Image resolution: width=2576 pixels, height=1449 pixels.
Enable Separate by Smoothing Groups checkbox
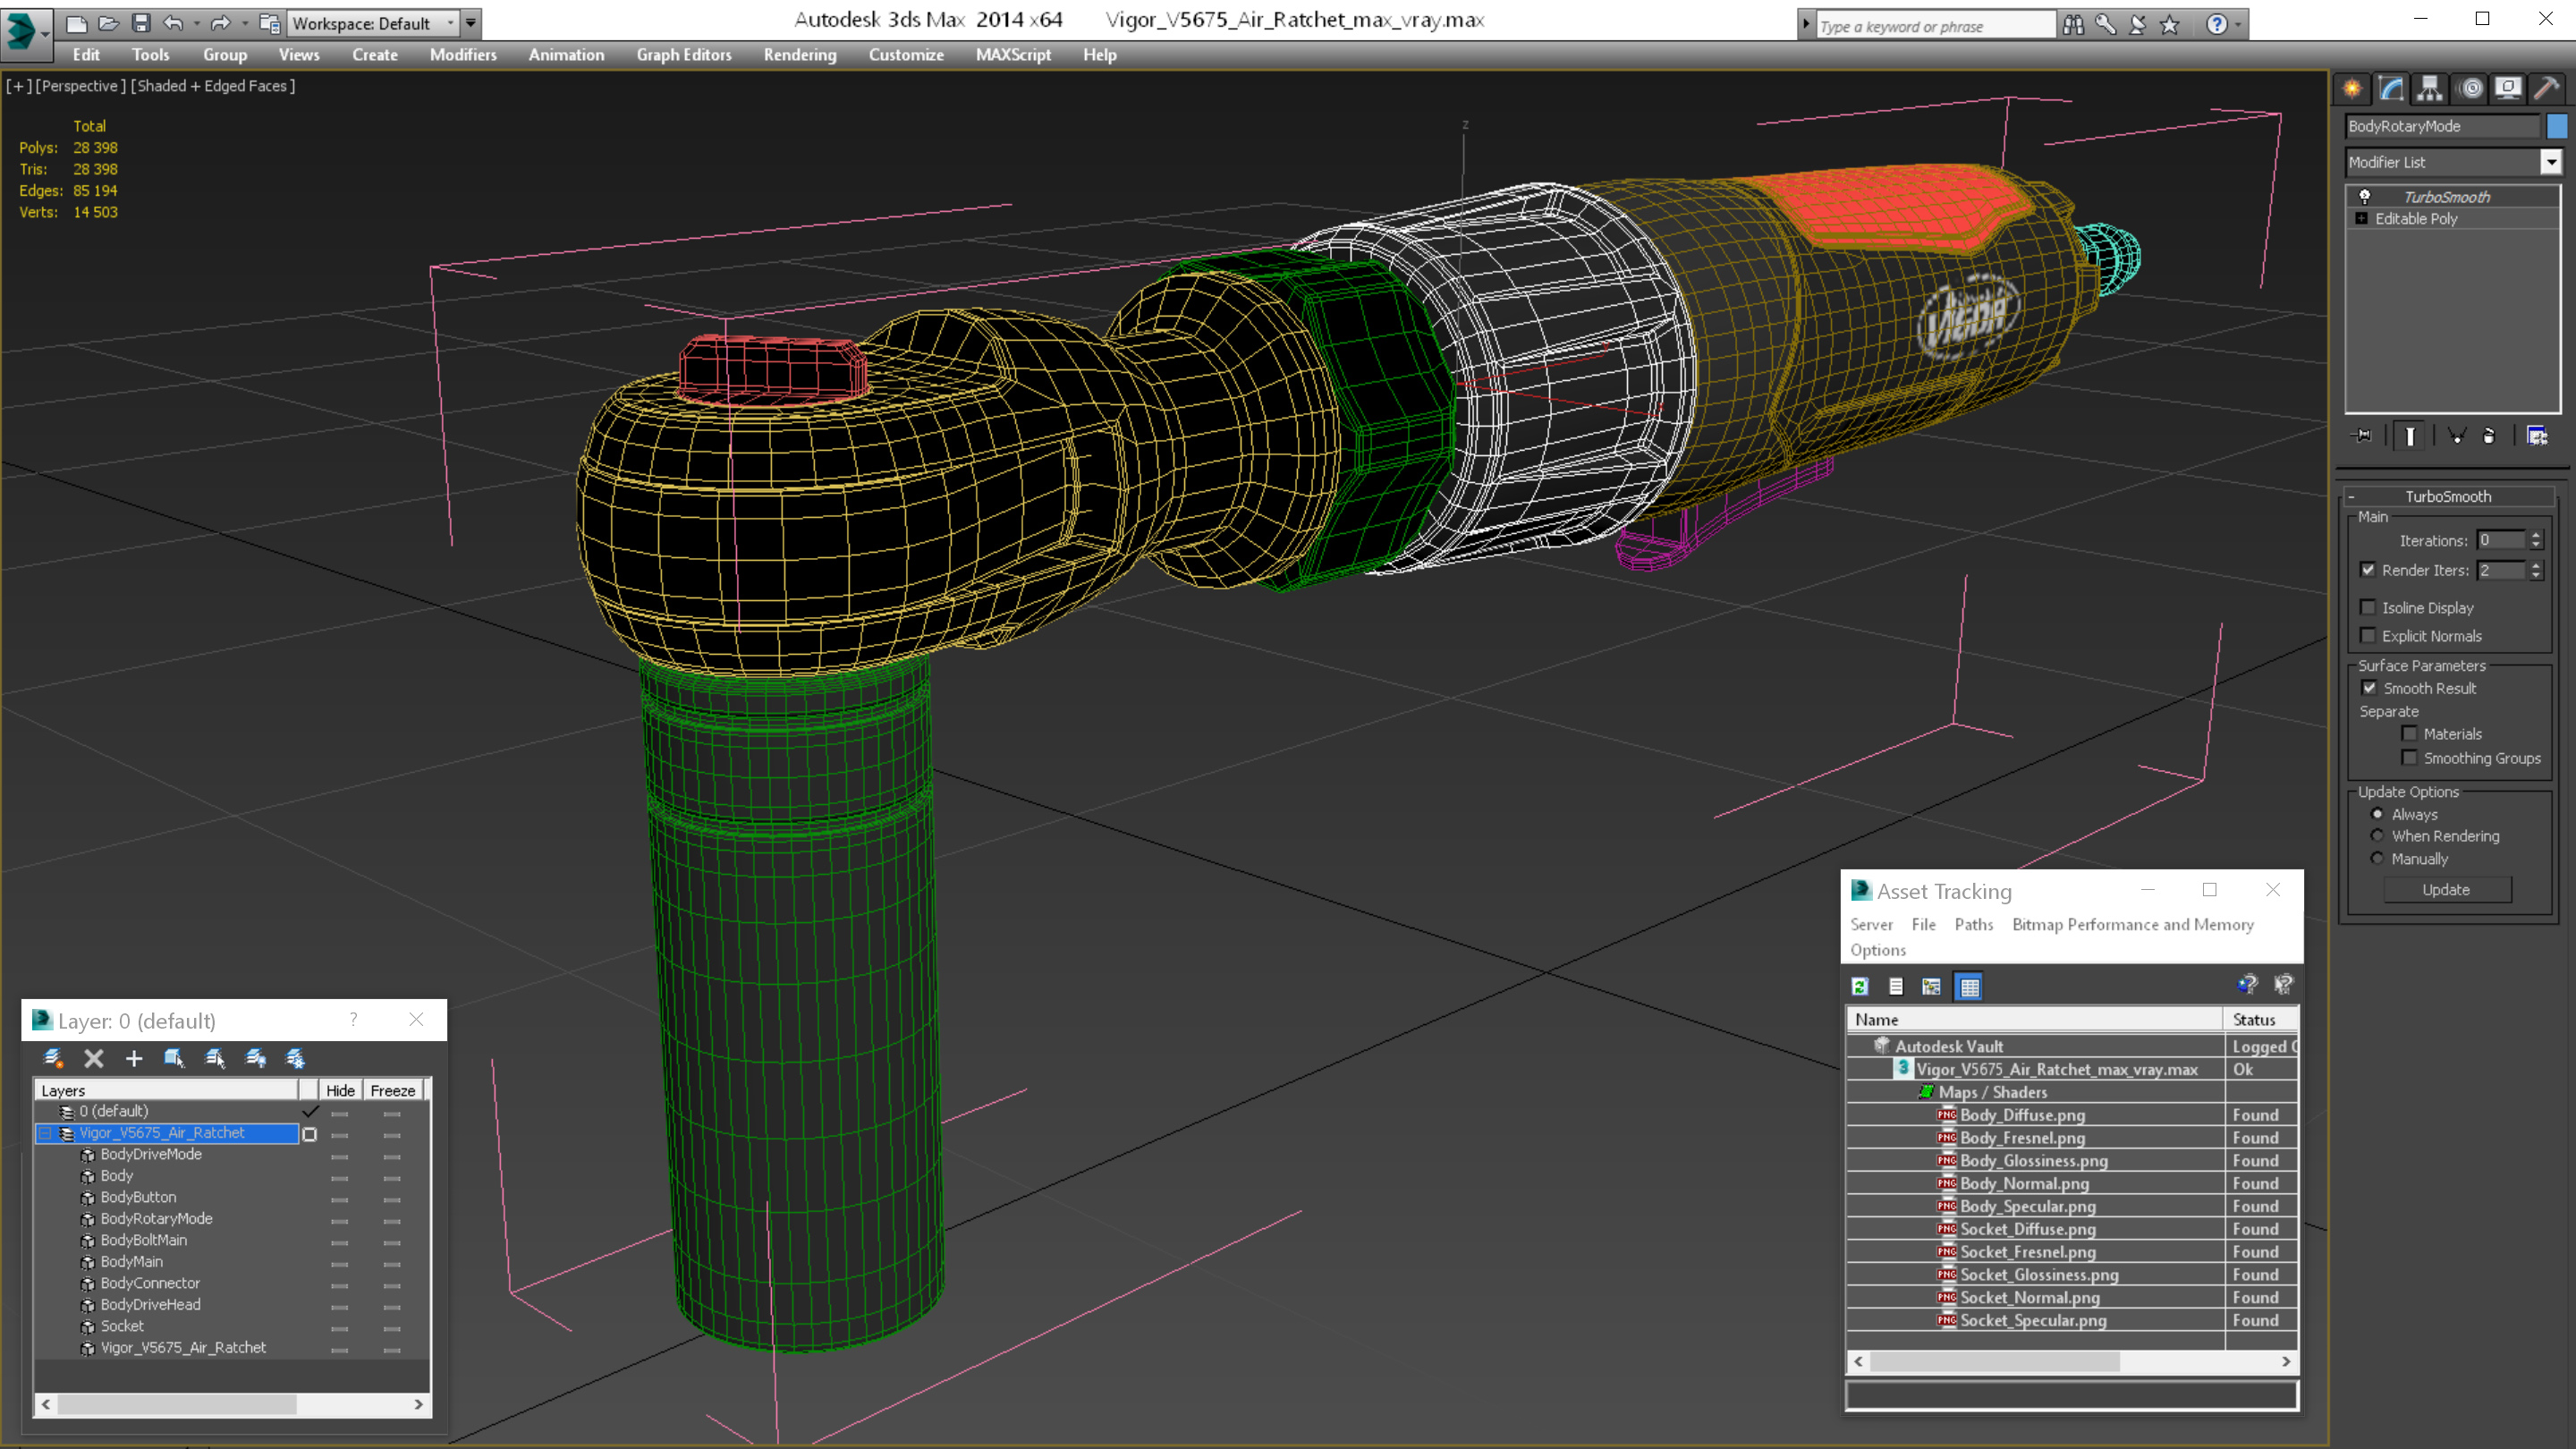click(x=2410, y=757)
